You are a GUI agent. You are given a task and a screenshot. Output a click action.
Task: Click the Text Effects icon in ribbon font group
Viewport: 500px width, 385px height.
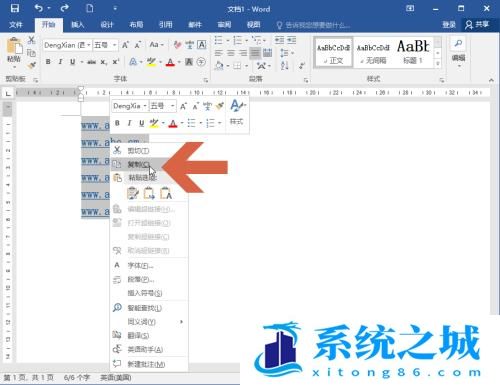(133, 62)
